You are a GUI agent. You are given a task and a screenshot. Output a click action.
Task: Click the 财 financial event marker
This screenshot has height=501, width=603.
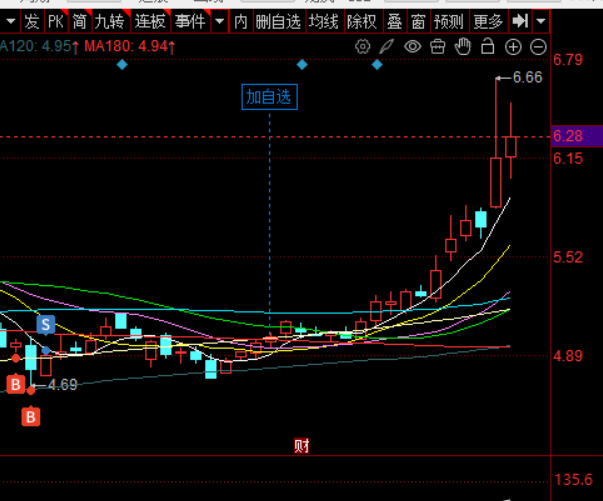(x=302, y=446)
